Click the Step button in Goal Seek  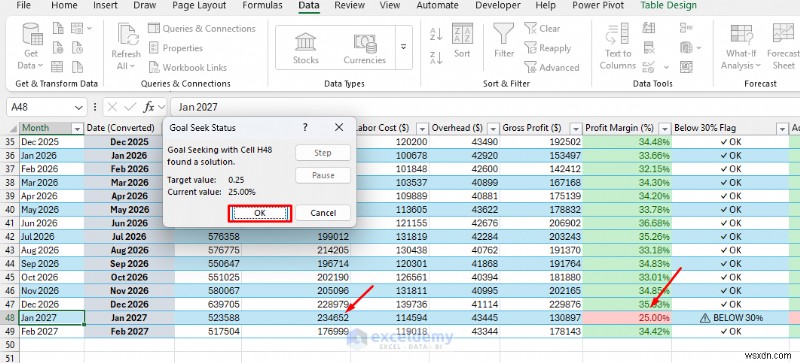pos(323,153)
